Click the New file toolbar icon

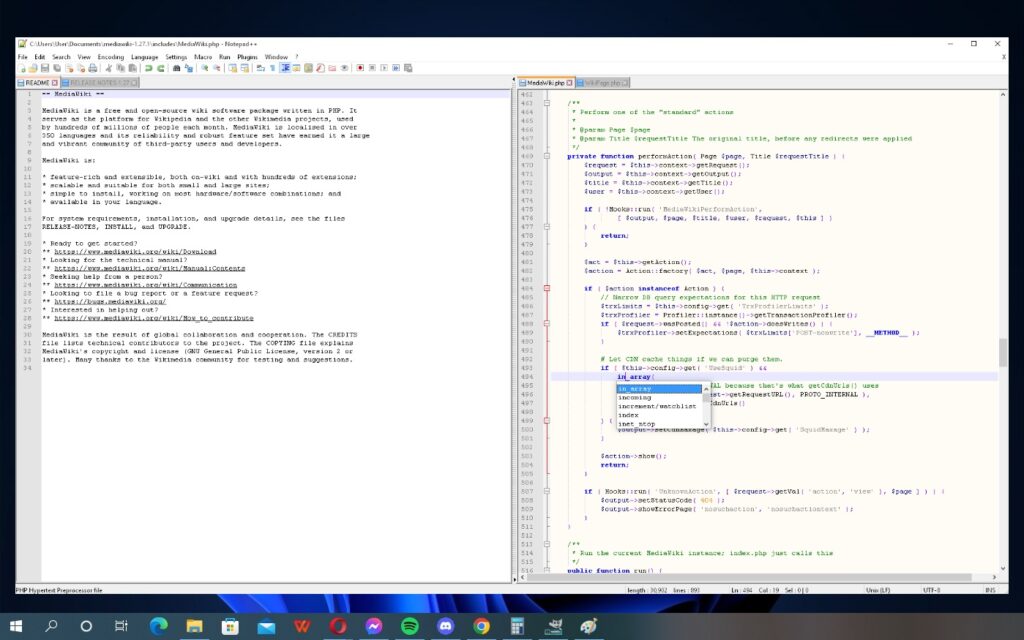pyautogui.click(x=22, y=68)
